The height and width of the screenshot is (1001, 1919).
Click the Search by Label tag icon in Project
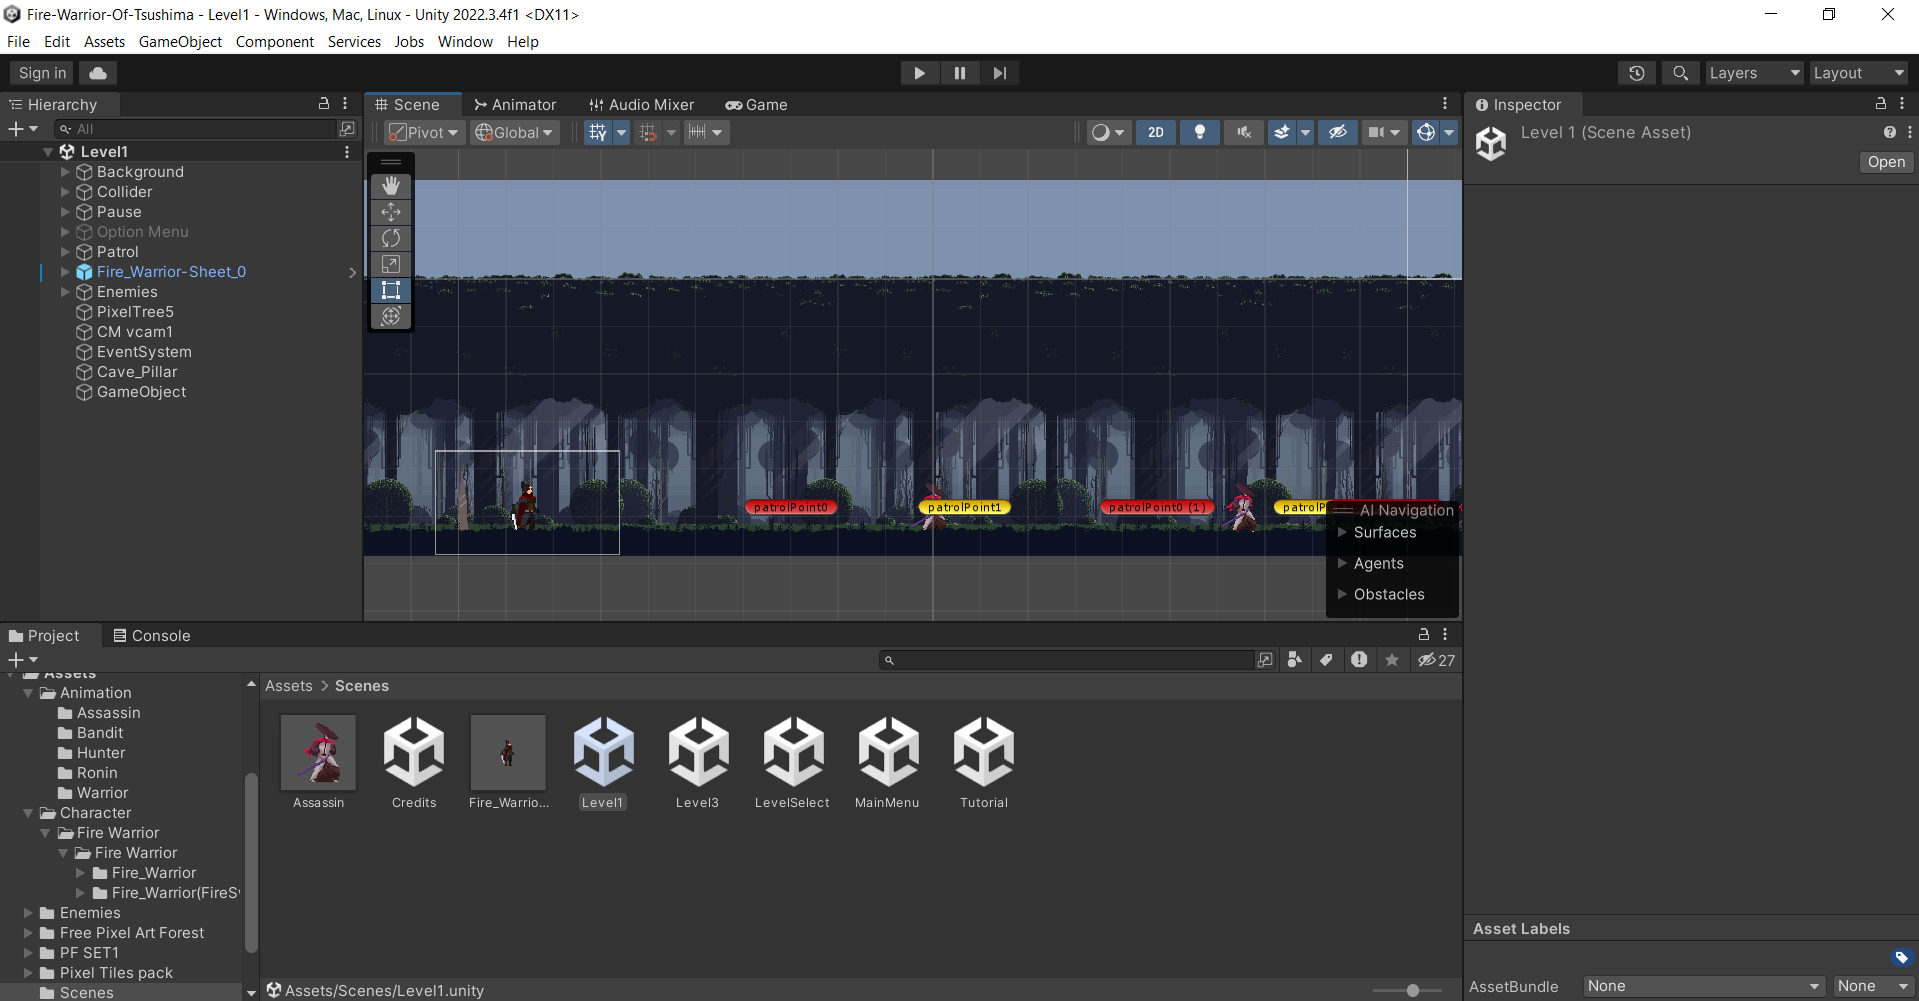(x=1327, y=660)
